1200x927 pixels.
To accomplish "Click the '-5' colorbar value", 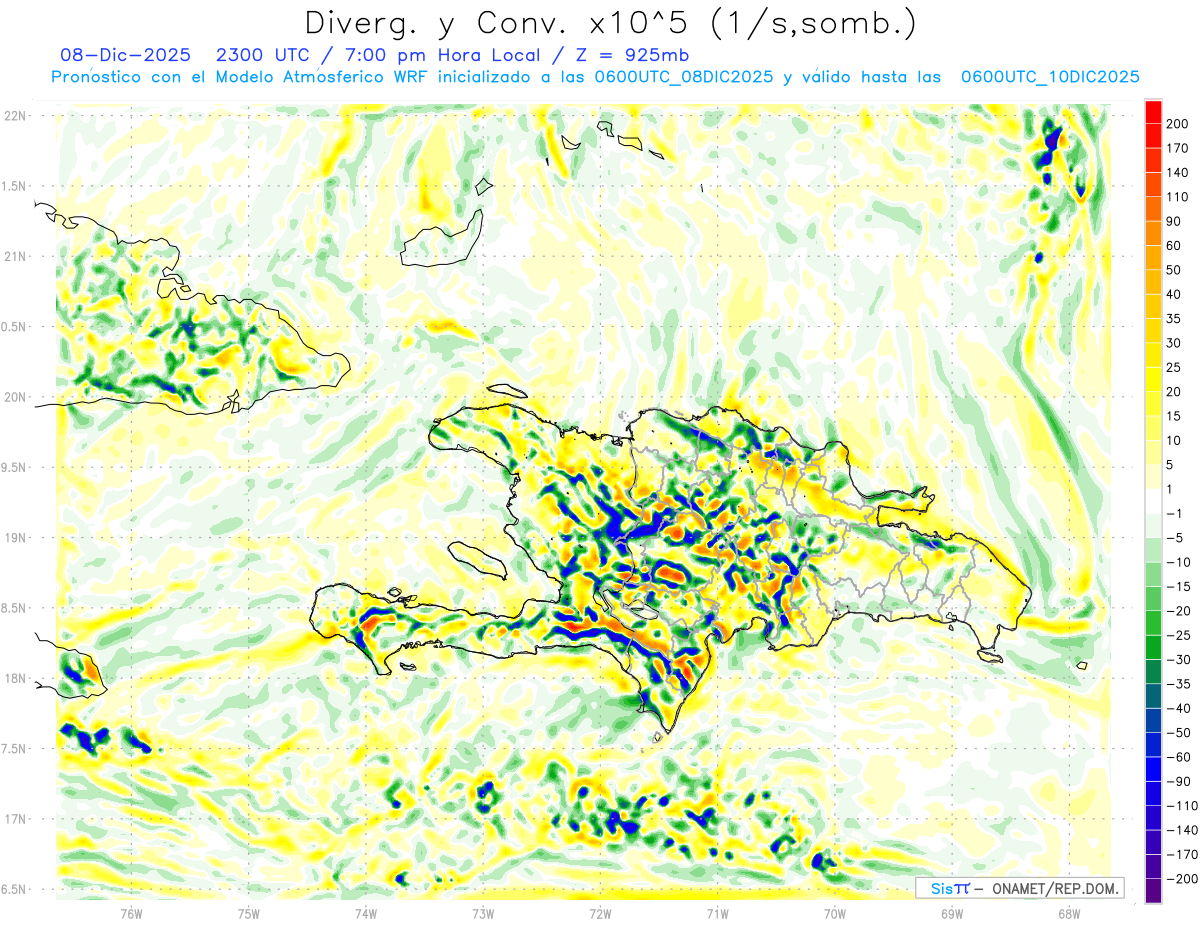I will (1175, 538).
